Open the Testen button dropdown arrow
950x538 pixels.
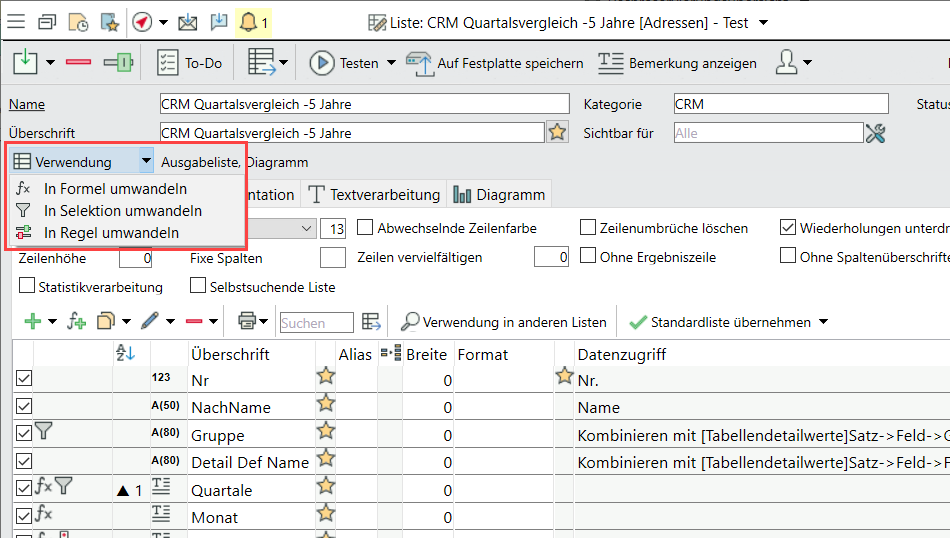pyautogui.click(x=389, y=63)
